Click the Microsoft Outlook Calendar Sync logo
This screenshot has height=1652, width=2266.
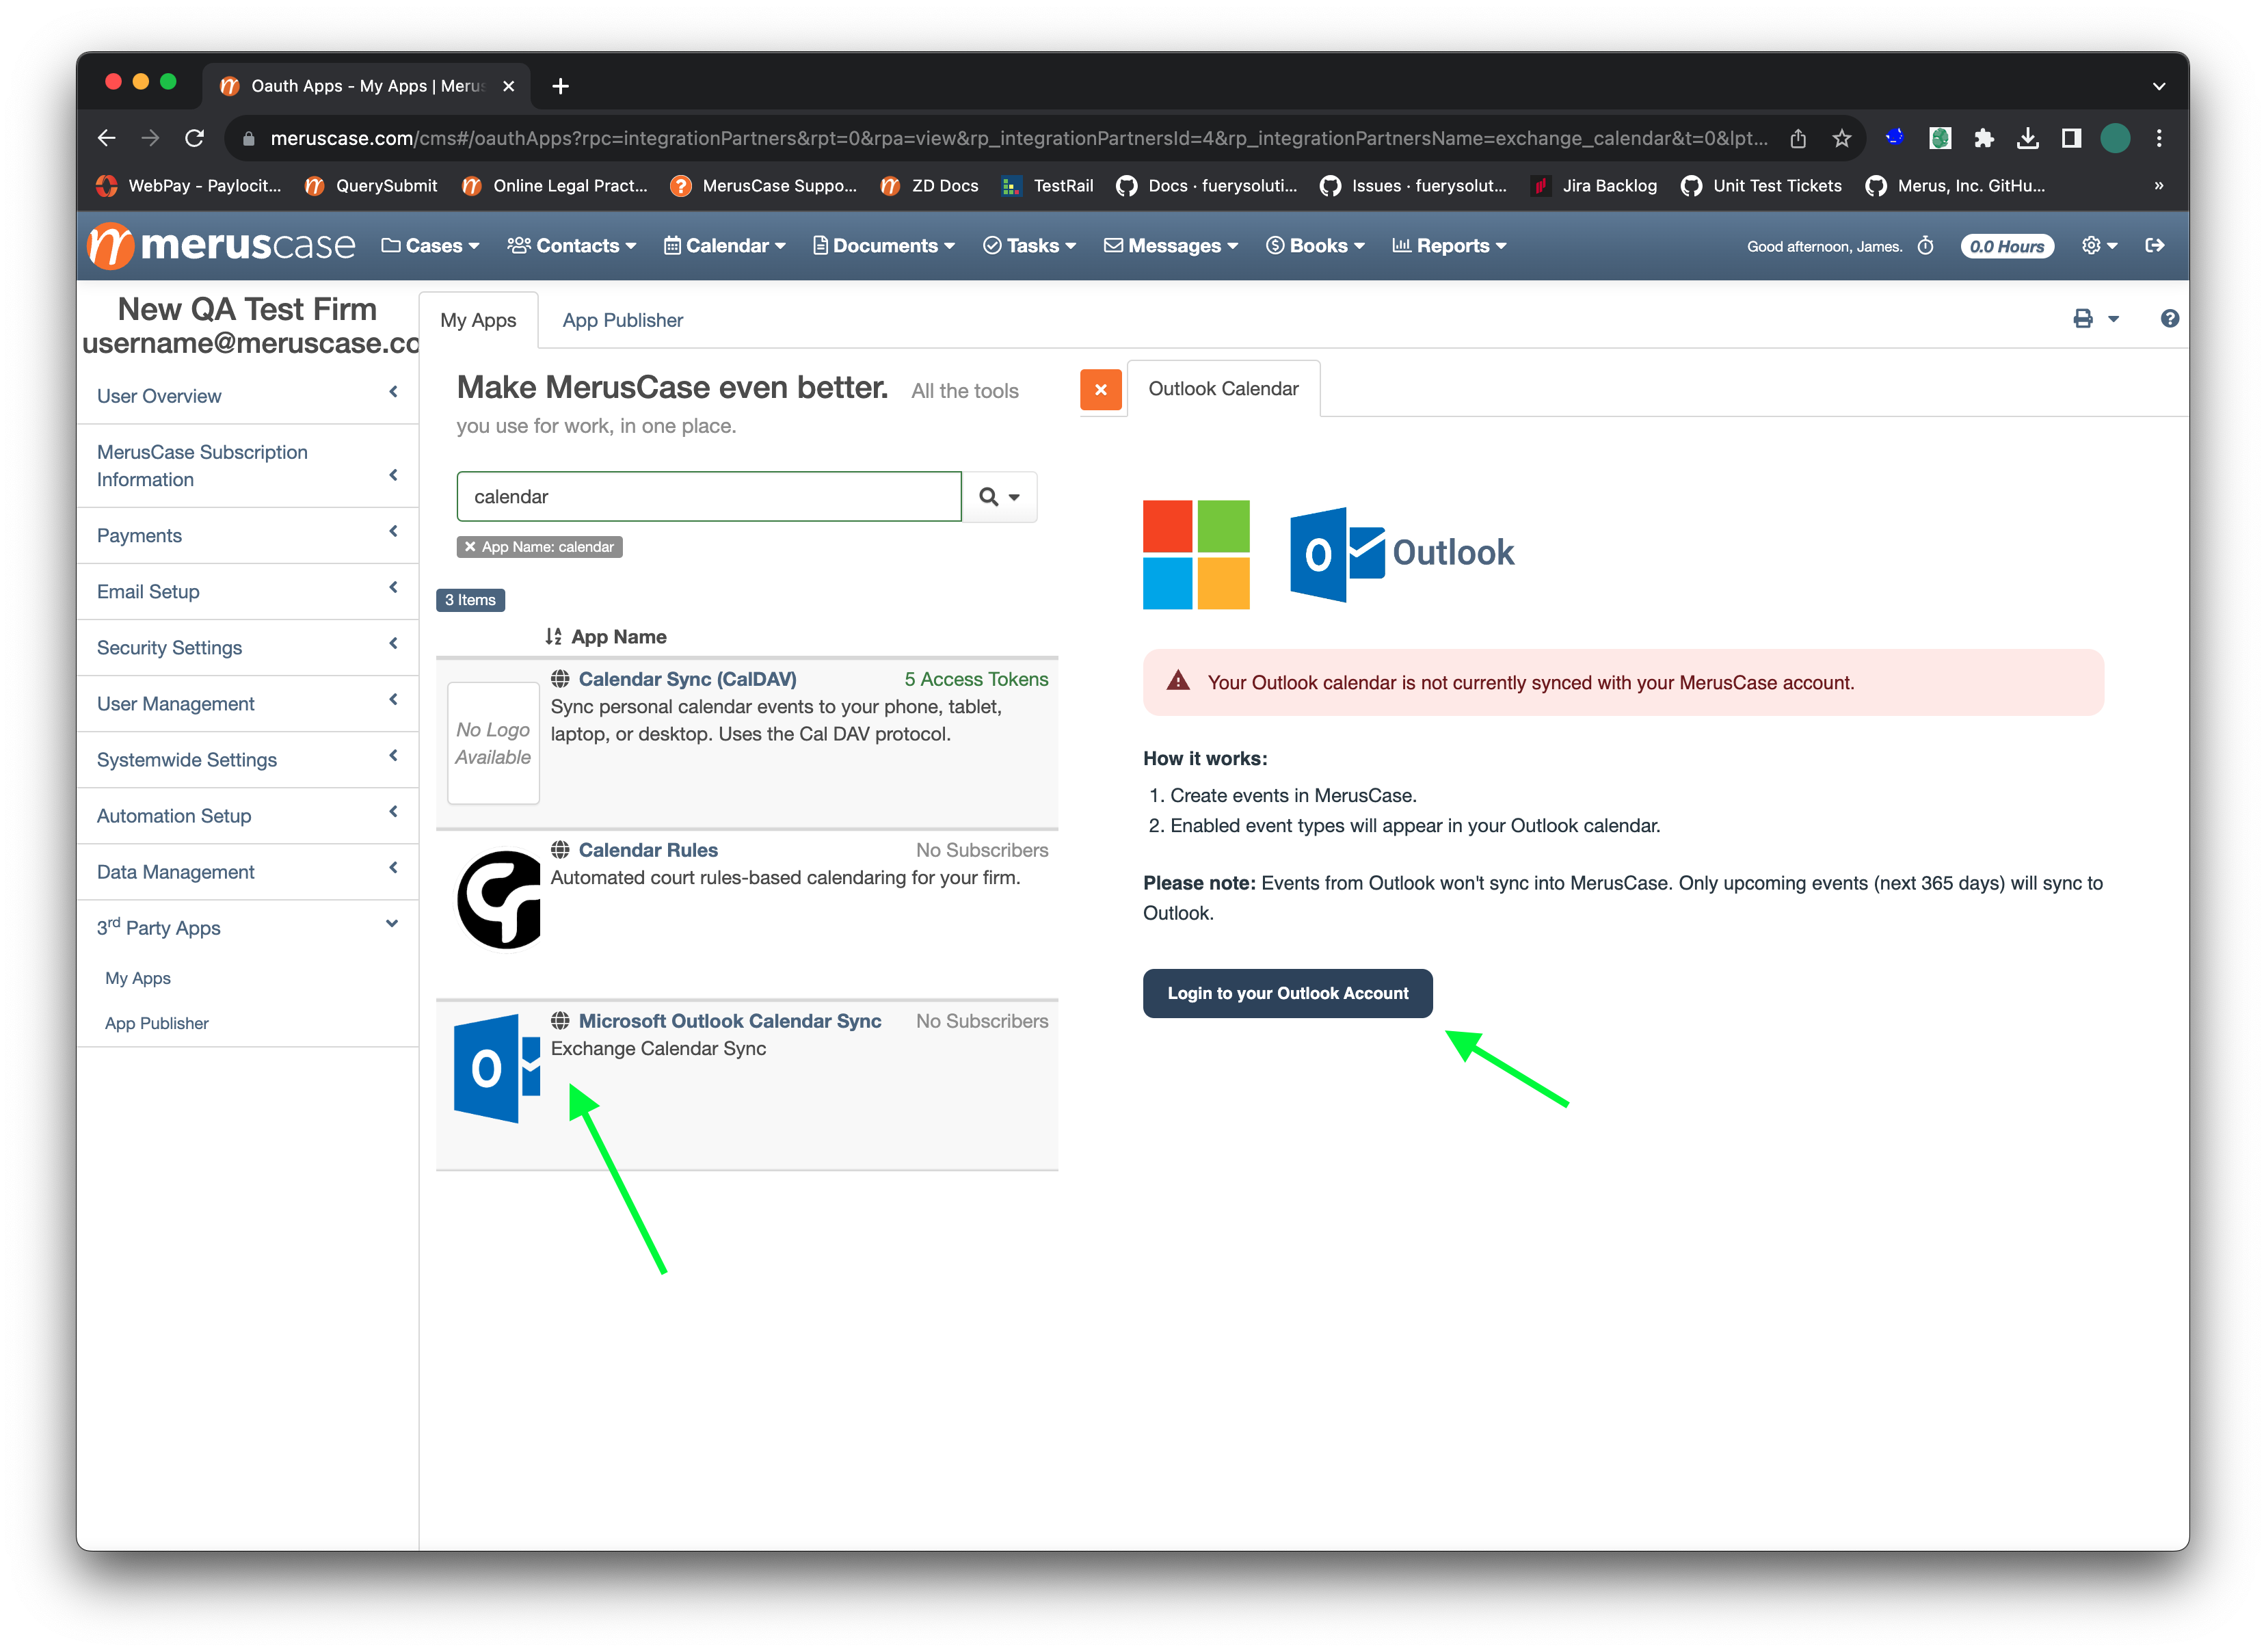pos(497,1068)
